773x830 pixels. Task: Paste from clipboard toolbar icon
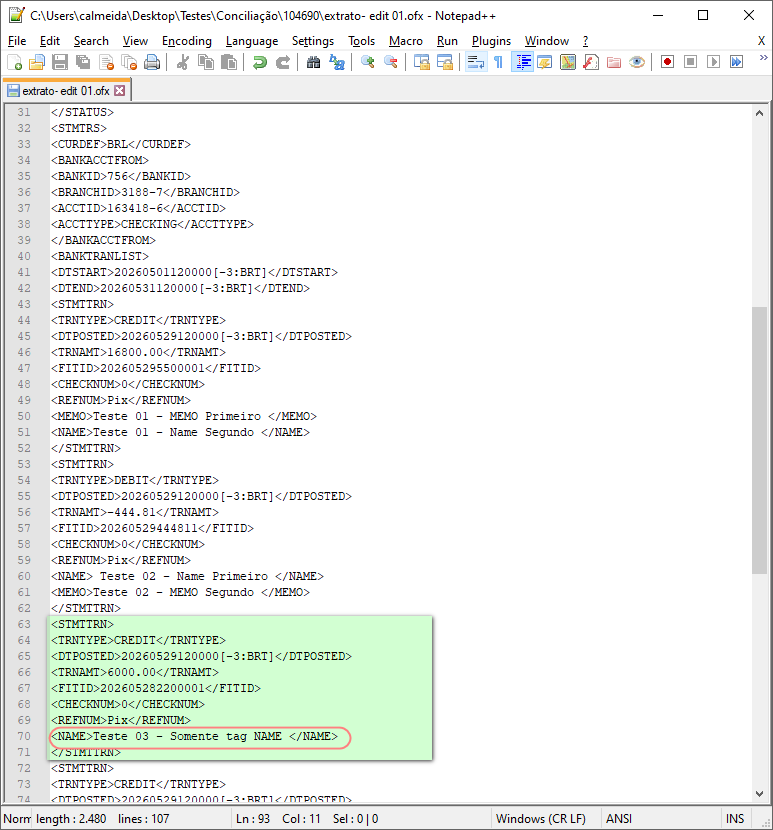(229, 62)
